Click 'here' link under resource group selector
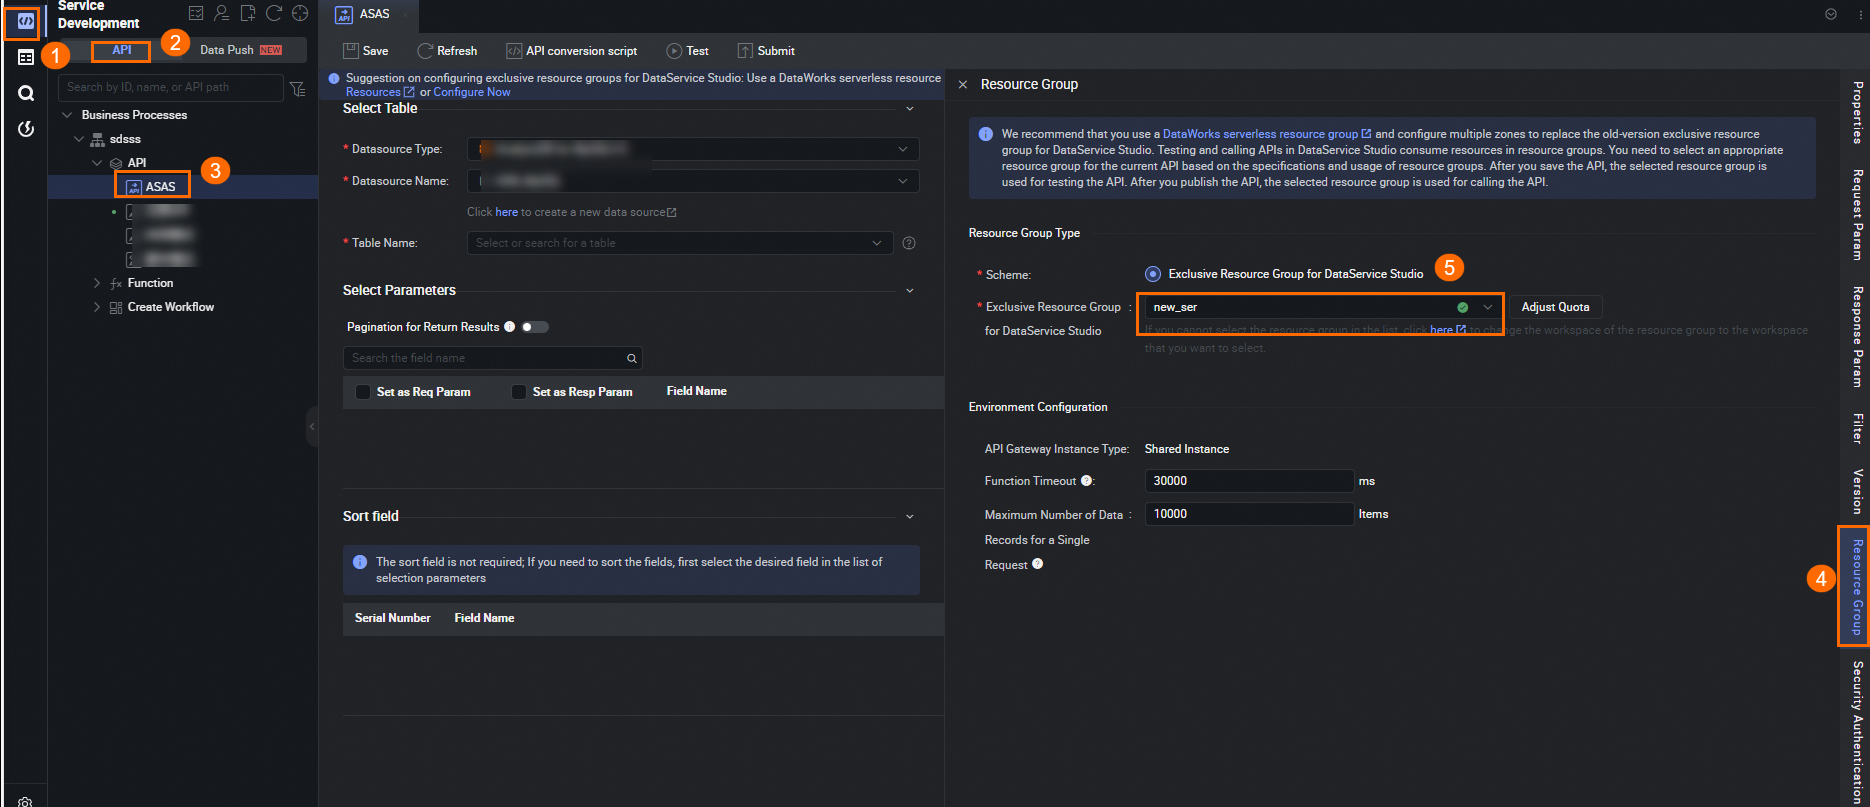Image resolution: width=1870 pixels, height=807 pixels. point(1447,329)
